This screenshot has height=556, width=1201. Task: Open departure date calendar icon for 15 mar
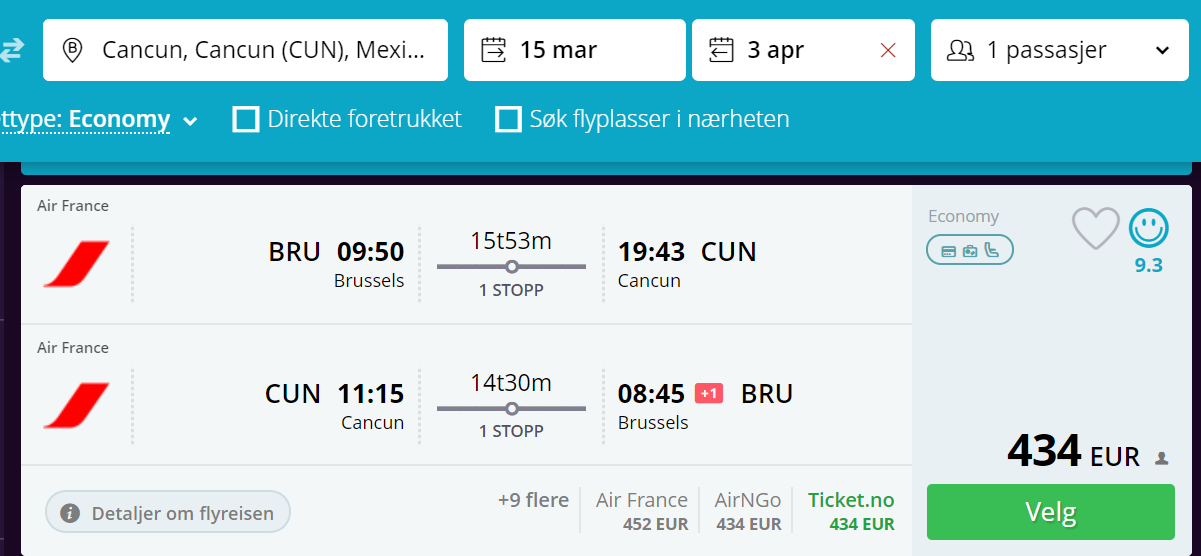[x=494, y=50]
